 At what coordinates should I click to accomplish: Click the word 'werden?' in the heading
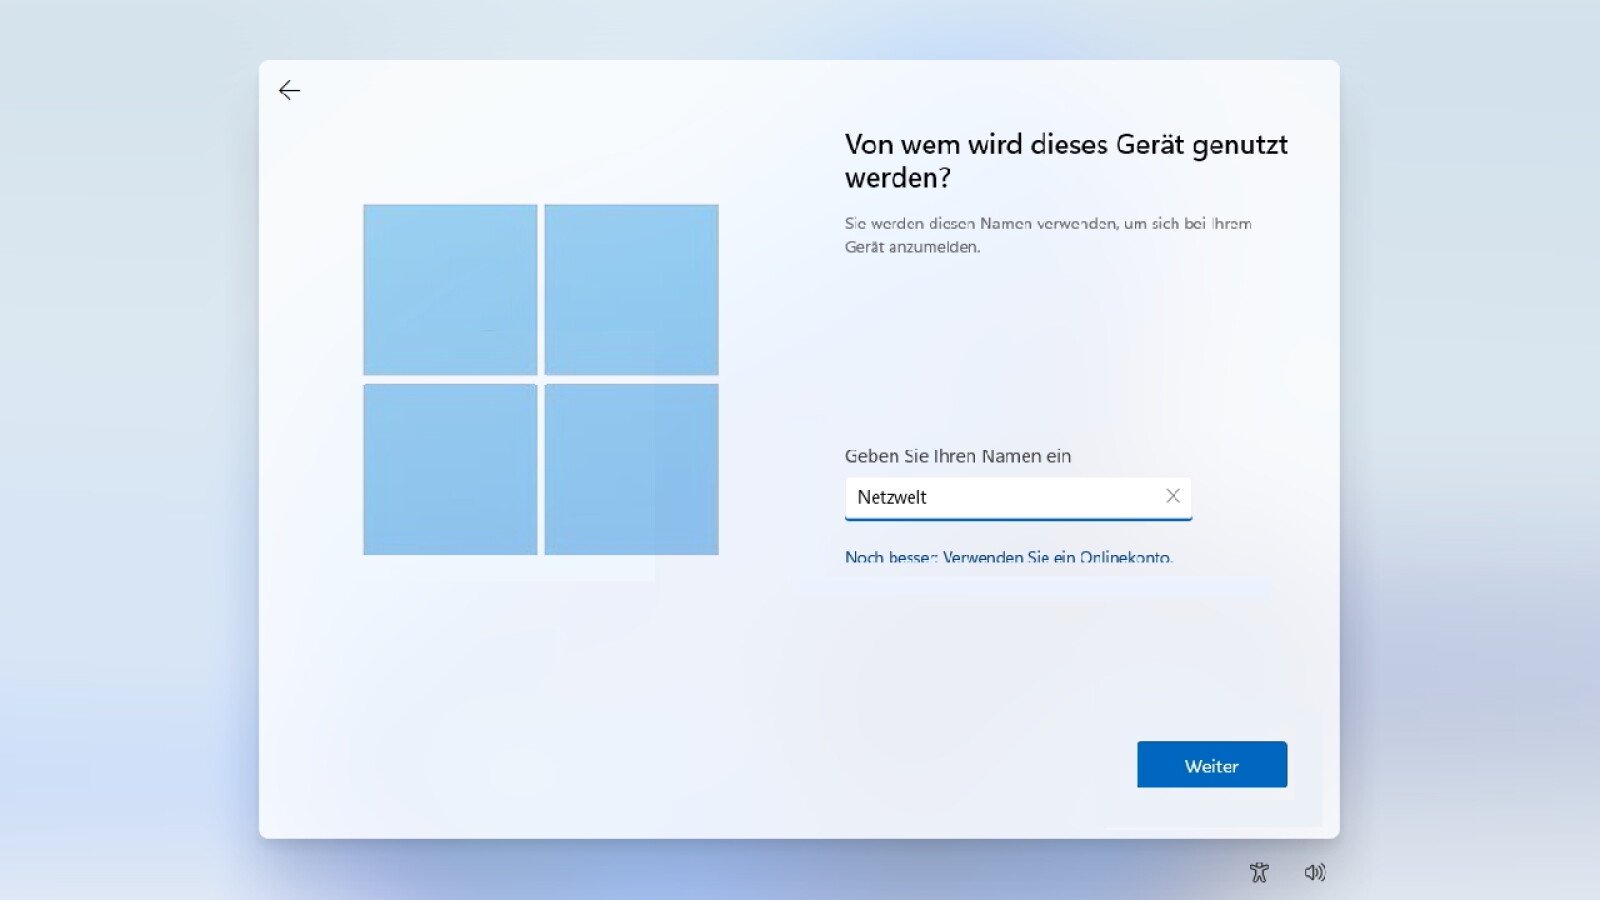click(897, 178)
